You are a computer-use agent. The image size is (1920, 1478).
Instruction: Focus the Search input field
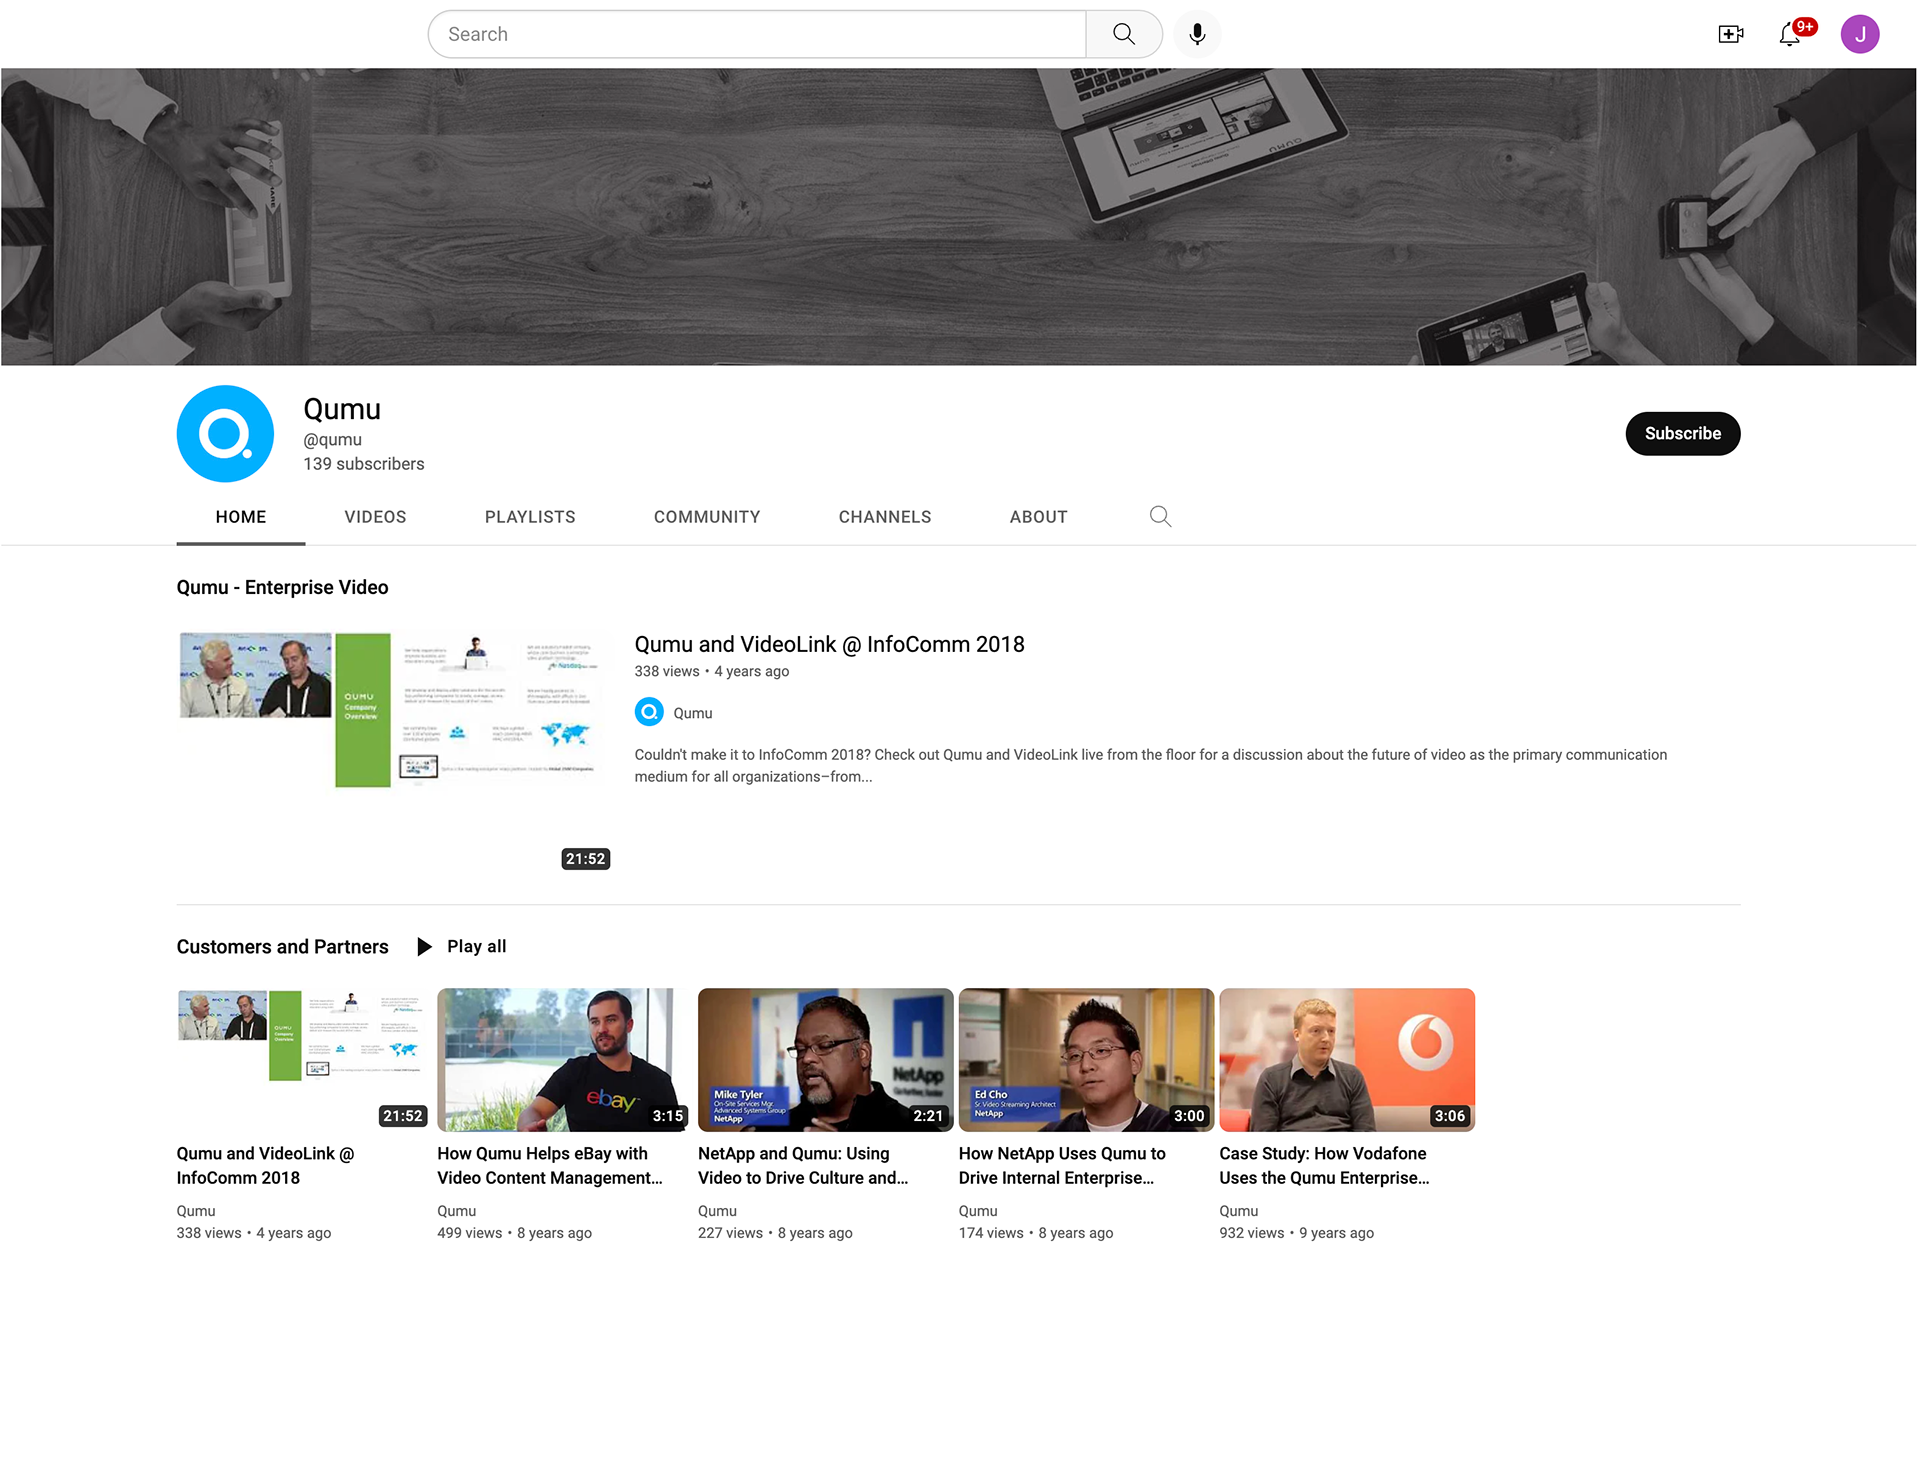click(757, 34)
